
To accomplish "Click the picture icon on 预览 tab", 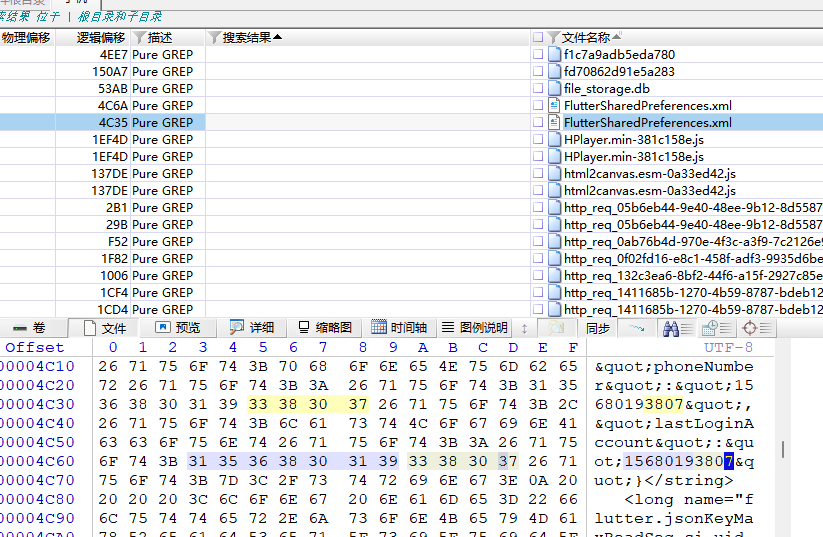I will [163, 328].
